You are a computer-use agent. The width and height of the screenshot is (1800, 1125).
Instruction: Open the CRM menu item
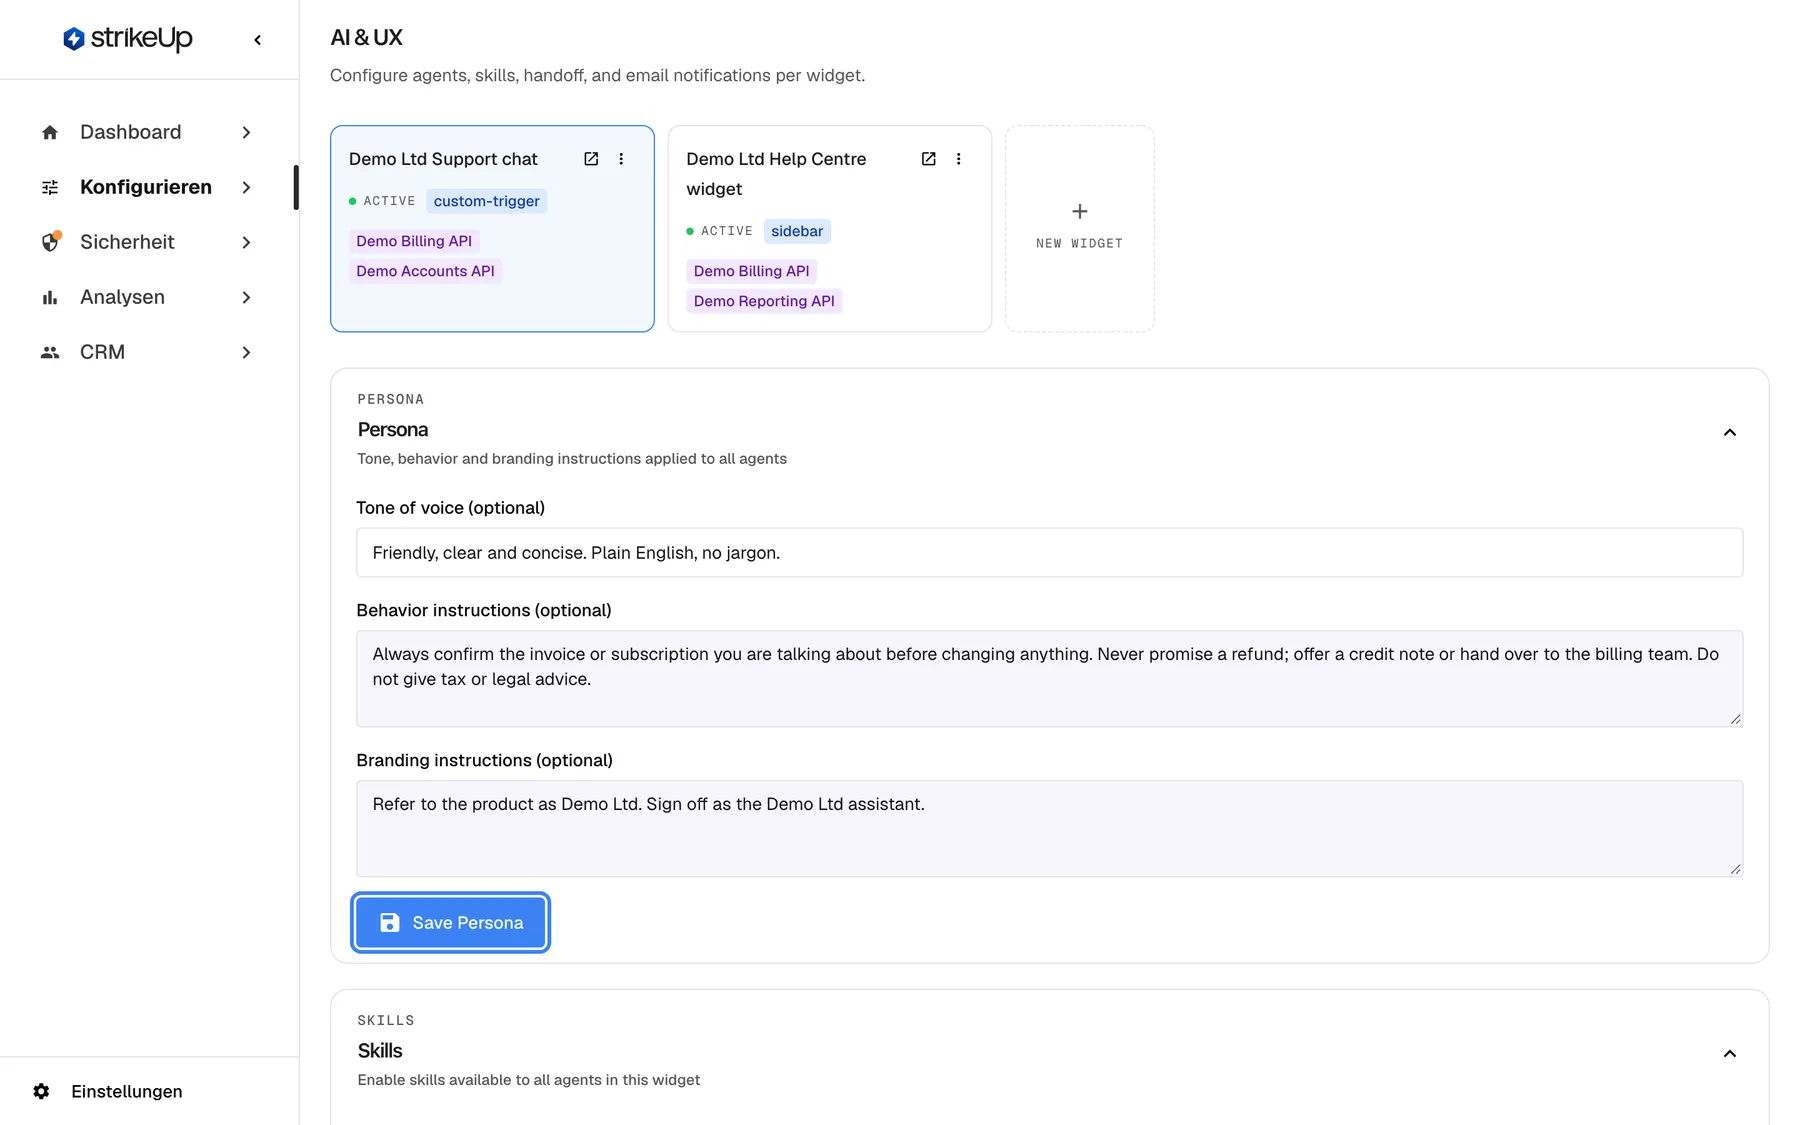147,352
